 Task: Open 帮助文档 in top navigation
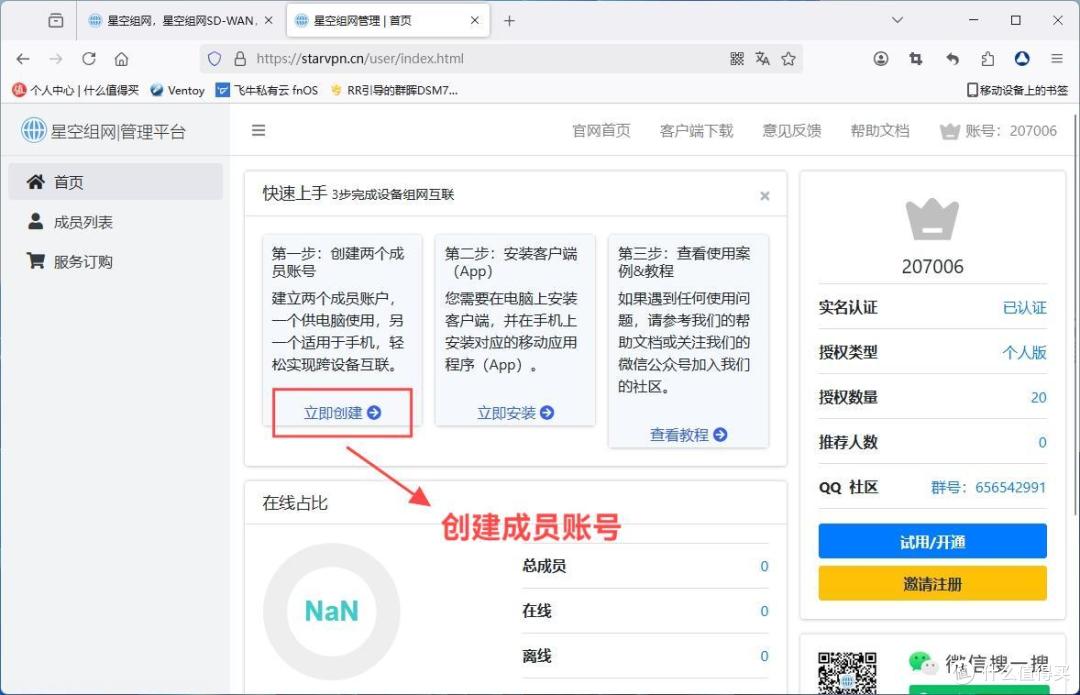(x=880, y=131)
